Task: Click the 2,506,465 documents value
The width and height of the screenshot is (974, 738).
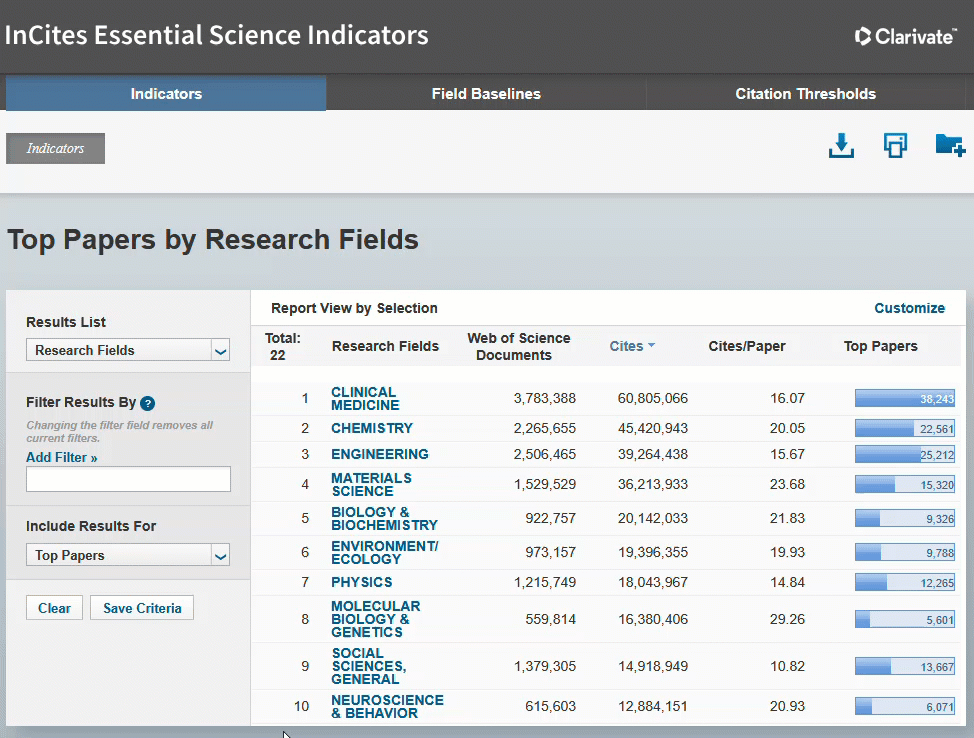Action: (x=544, y=454)
